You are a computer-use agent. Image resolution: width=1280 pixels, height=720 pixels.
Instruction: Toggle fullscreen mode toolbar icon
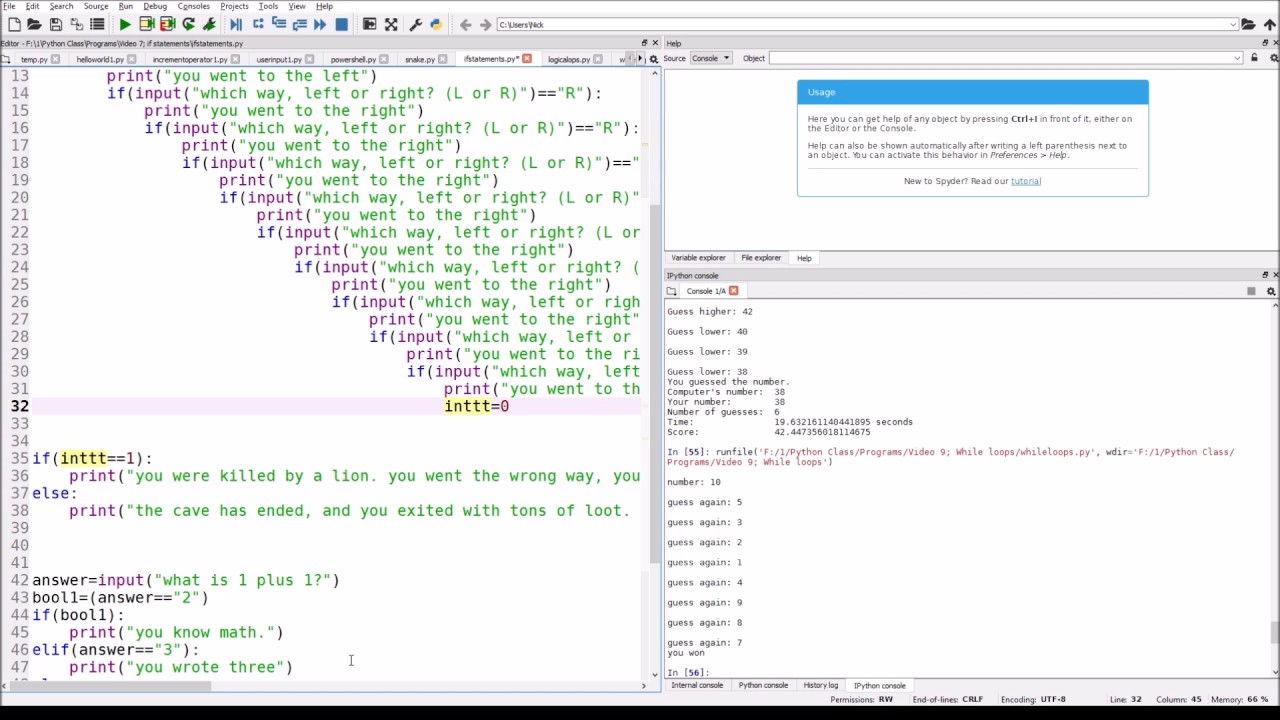click(x=391, y=24)
